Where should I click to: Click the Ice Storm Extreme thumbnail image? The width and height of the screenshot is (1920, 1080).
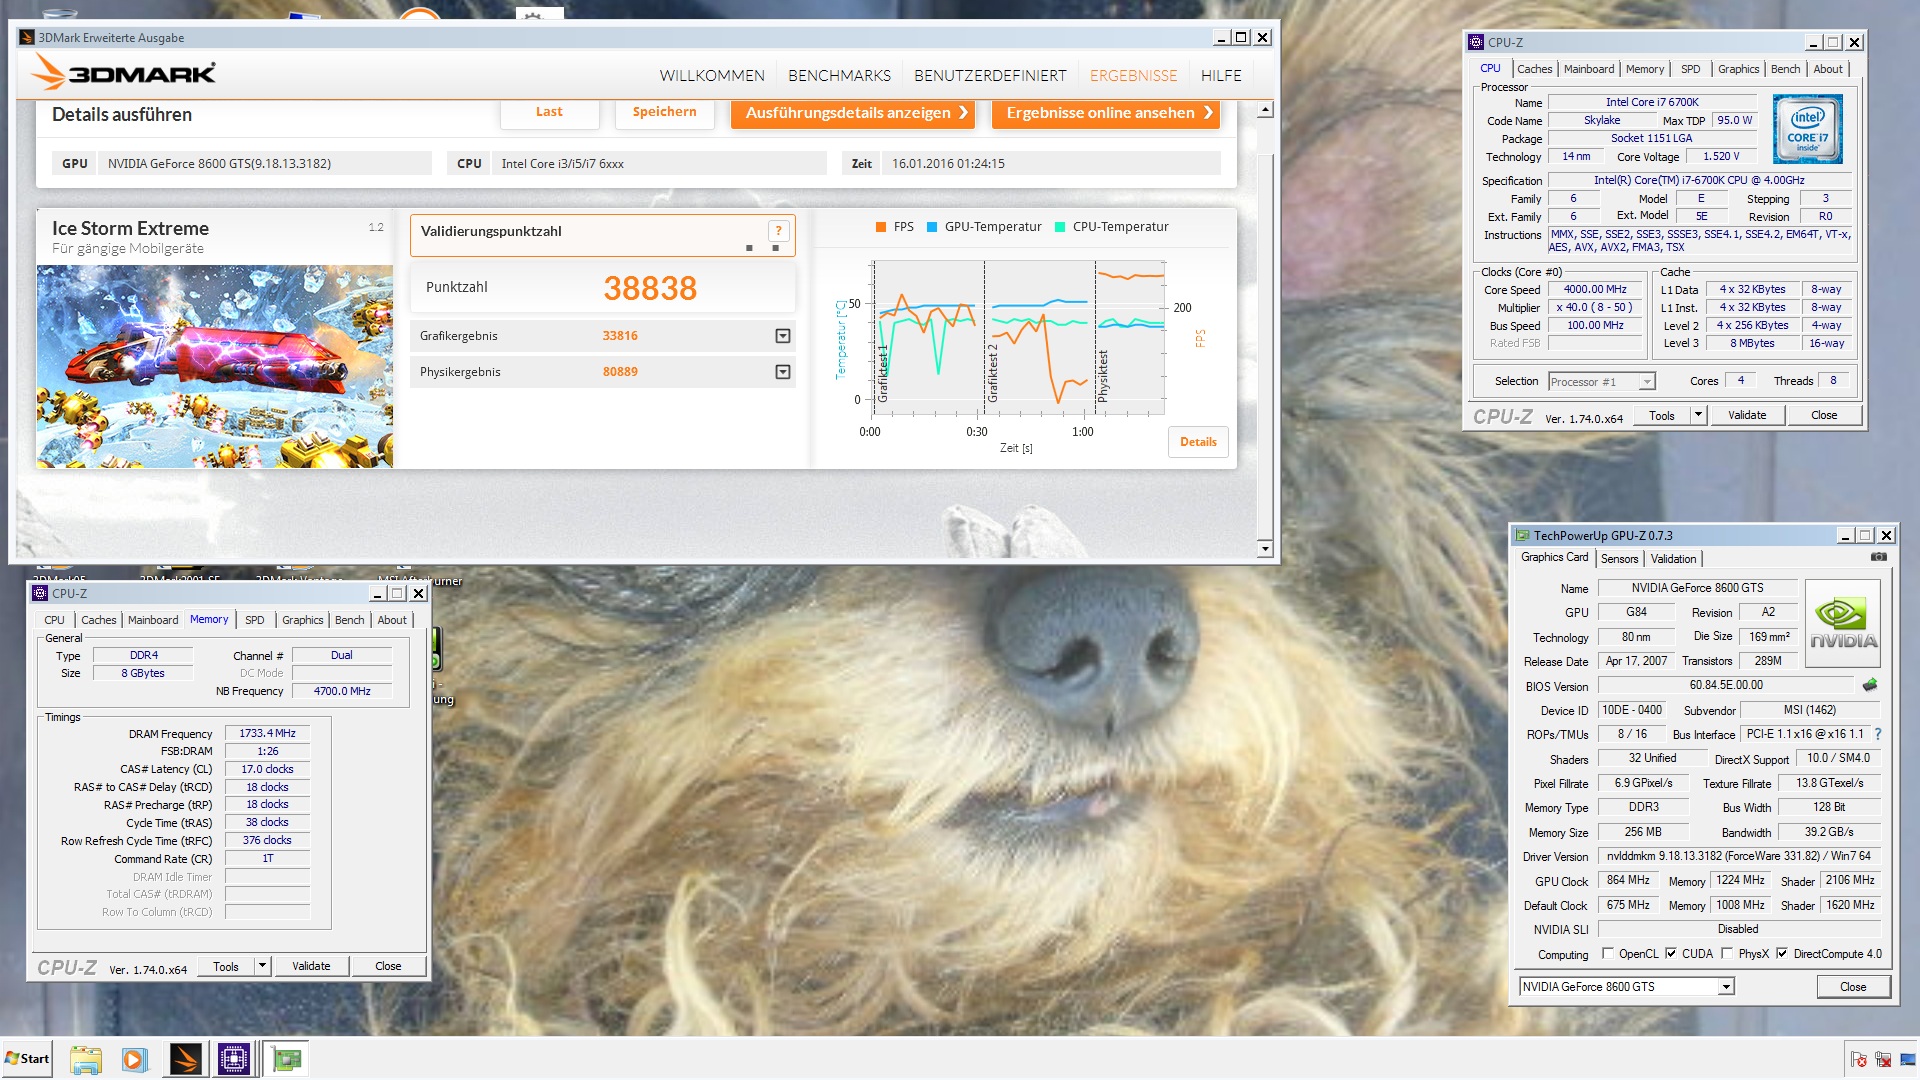click(215, 366)
